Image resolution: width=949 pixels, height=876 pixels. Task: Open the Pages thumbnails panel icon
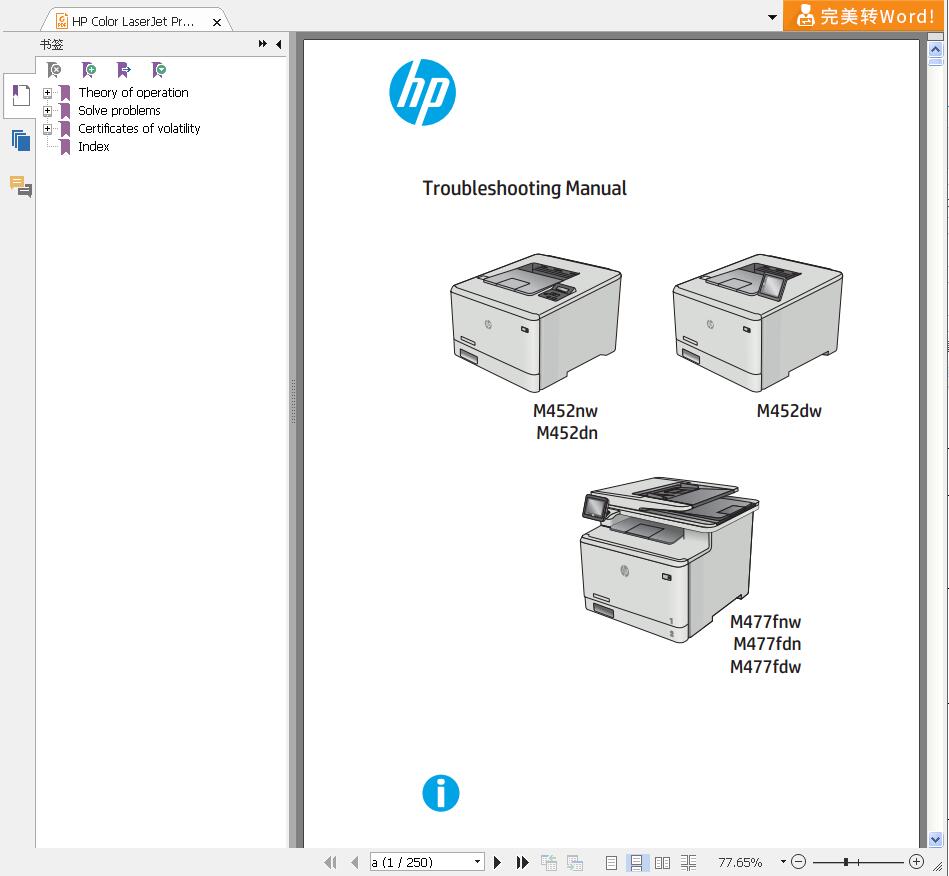click(21, 140)
